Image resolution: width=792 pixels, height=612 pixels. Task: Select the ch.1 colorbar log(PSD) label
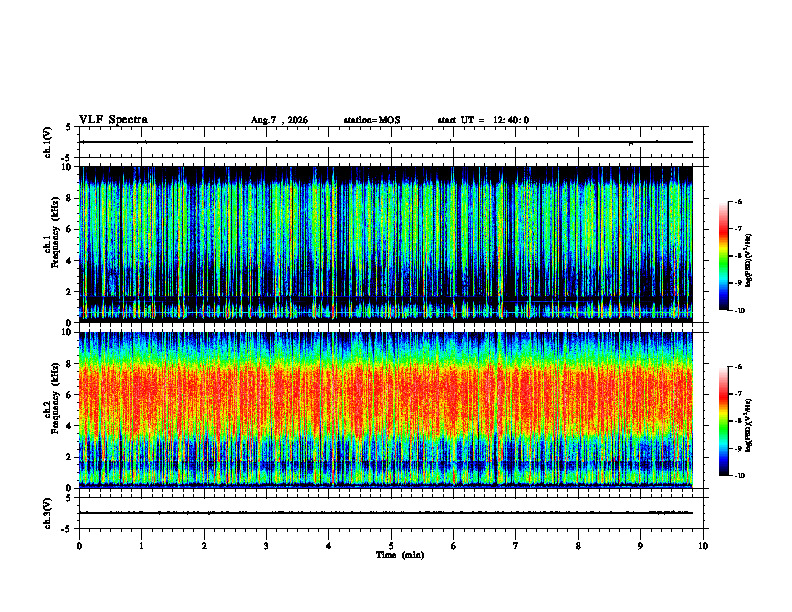[749, 260]
